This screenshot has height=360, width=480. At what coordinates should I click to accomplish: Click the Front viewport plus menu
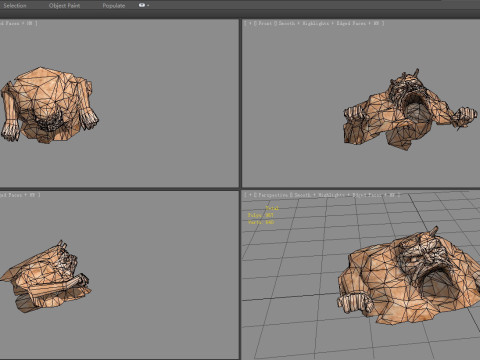click(x=250, y=23)
